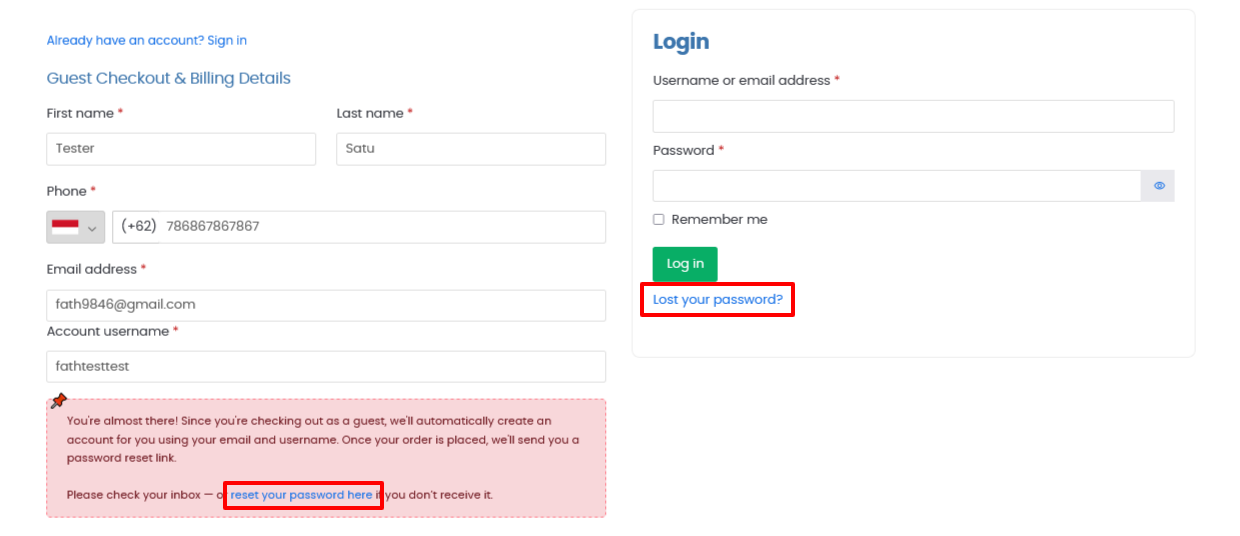Click the (+62) country code prefix

[139, 227]
